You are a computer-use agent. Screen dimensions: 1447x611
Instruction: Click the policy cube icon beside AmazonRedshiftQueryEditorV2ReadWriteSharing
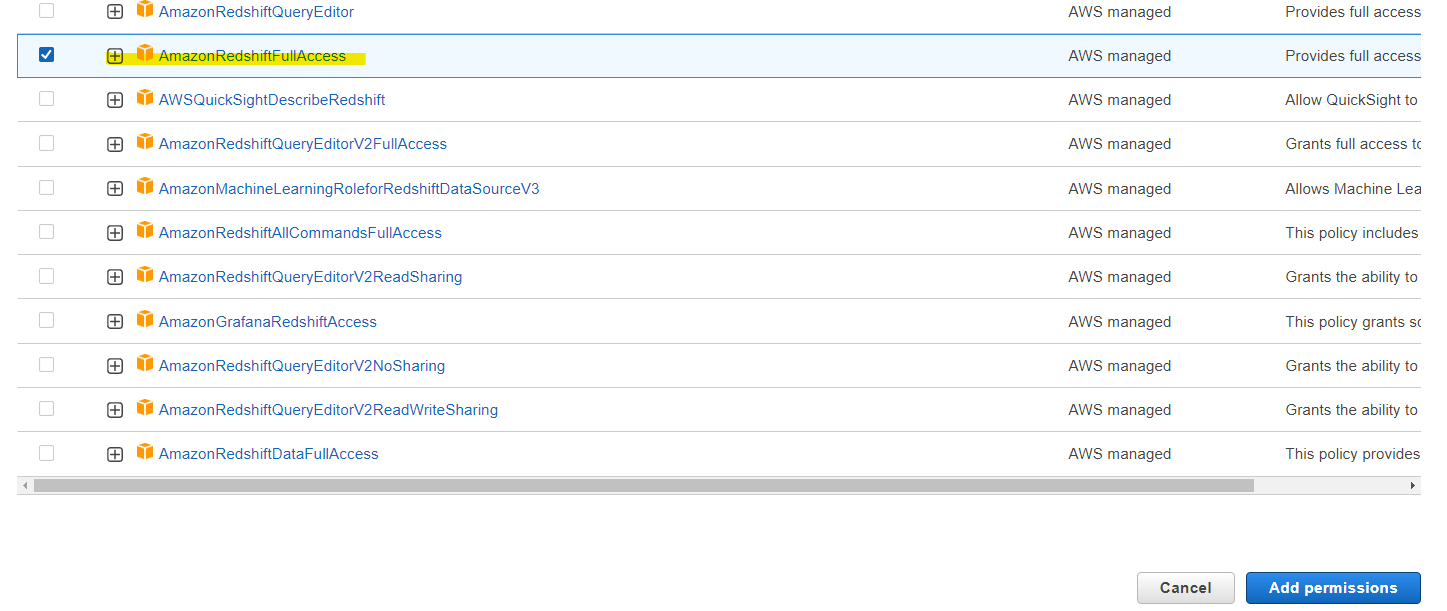click(145, 408)
